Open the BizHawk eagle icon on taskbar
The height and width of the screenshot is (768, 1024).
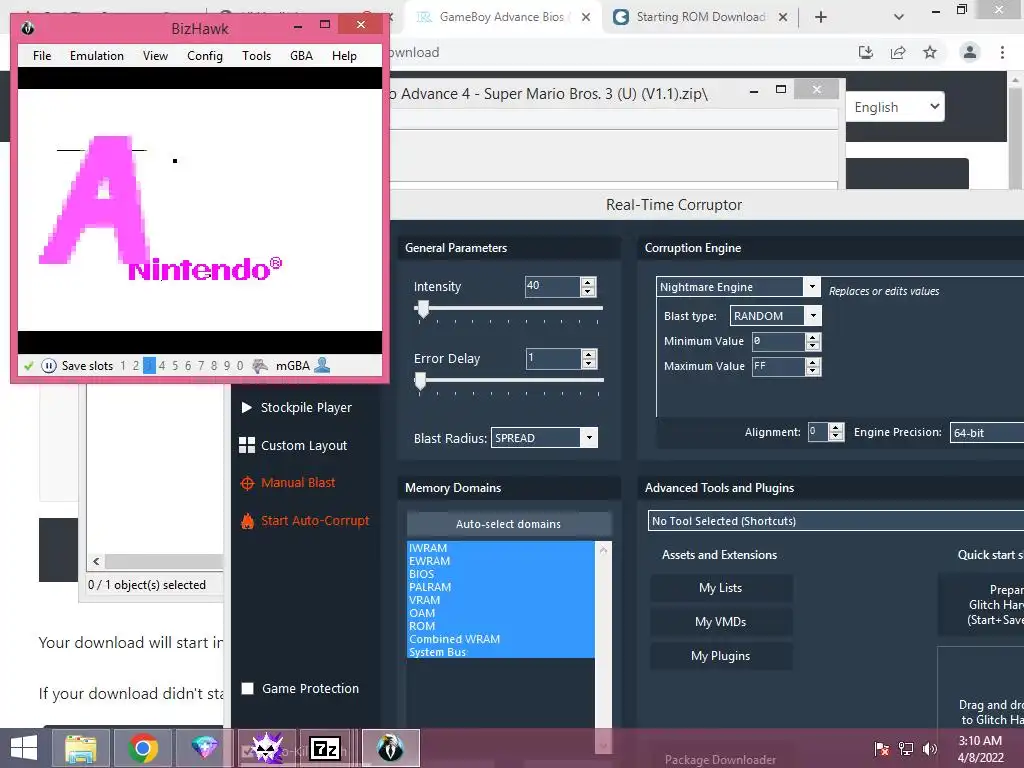click(x=391, y=748)
